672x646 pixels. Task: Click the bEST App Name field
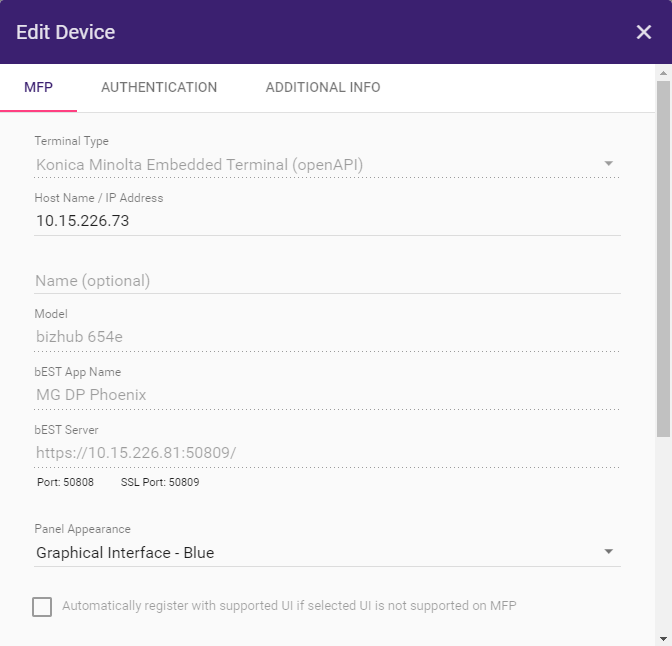327,395
